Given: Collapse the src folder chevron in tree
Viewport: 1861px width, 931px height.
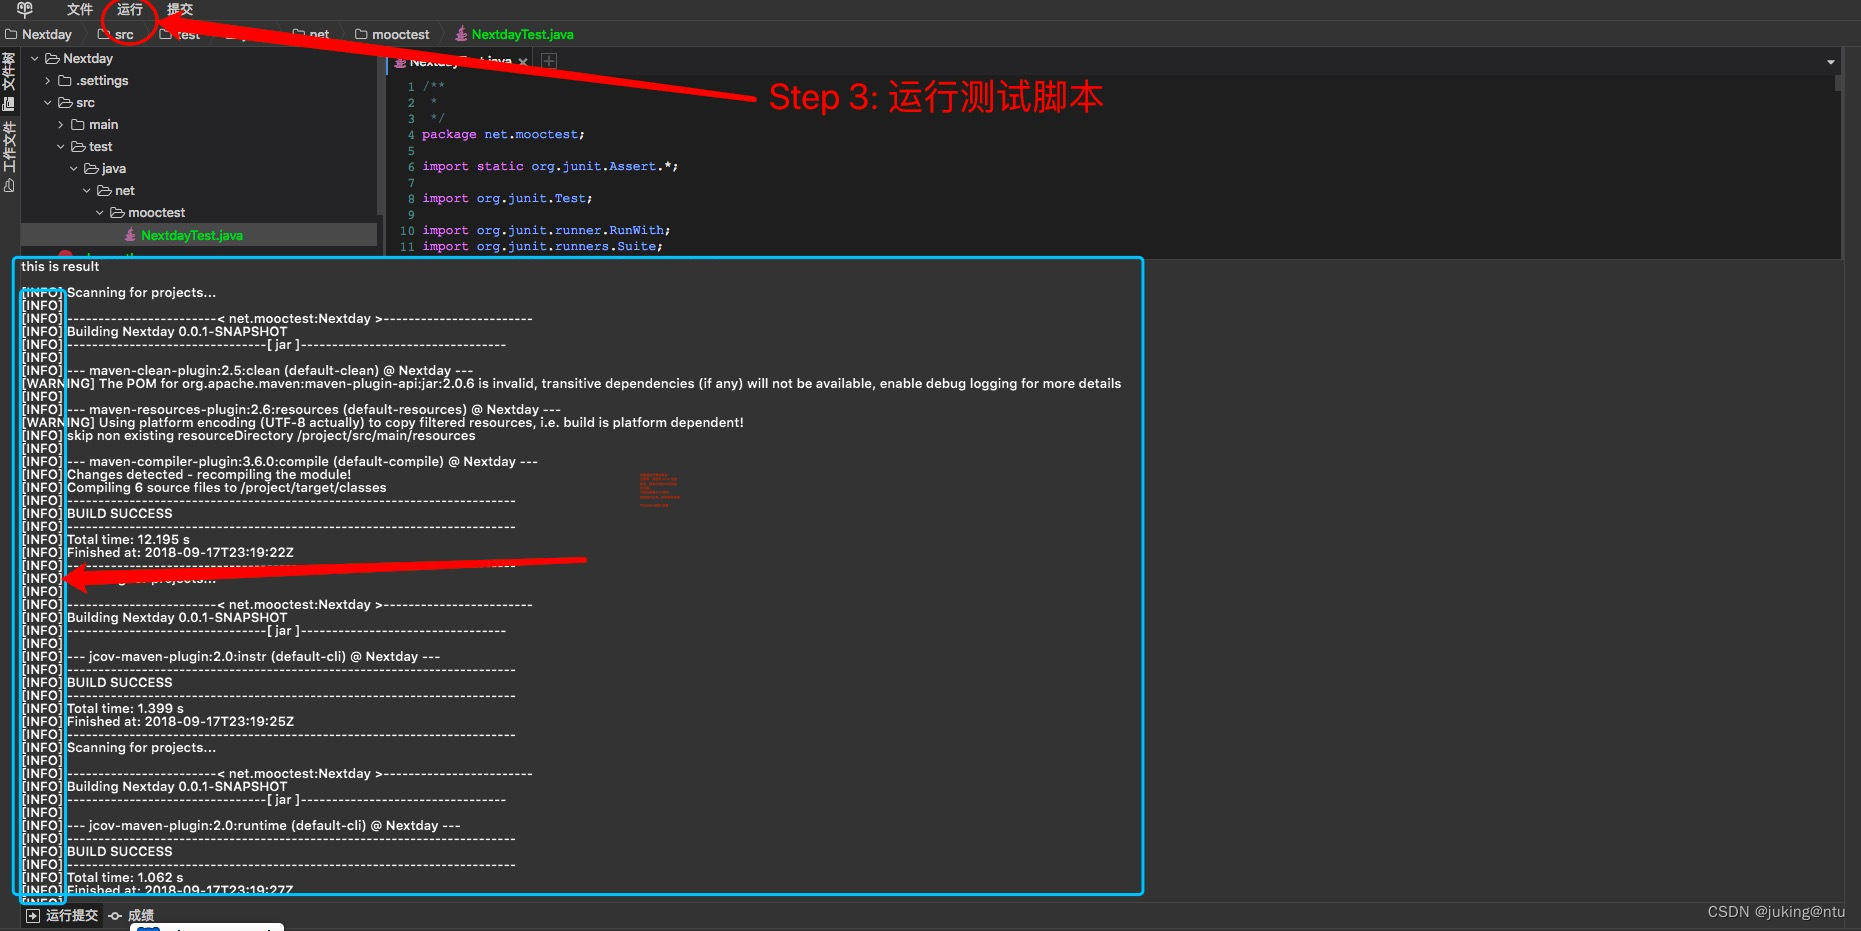Looking at the screenshot, I should click(48, 103).
